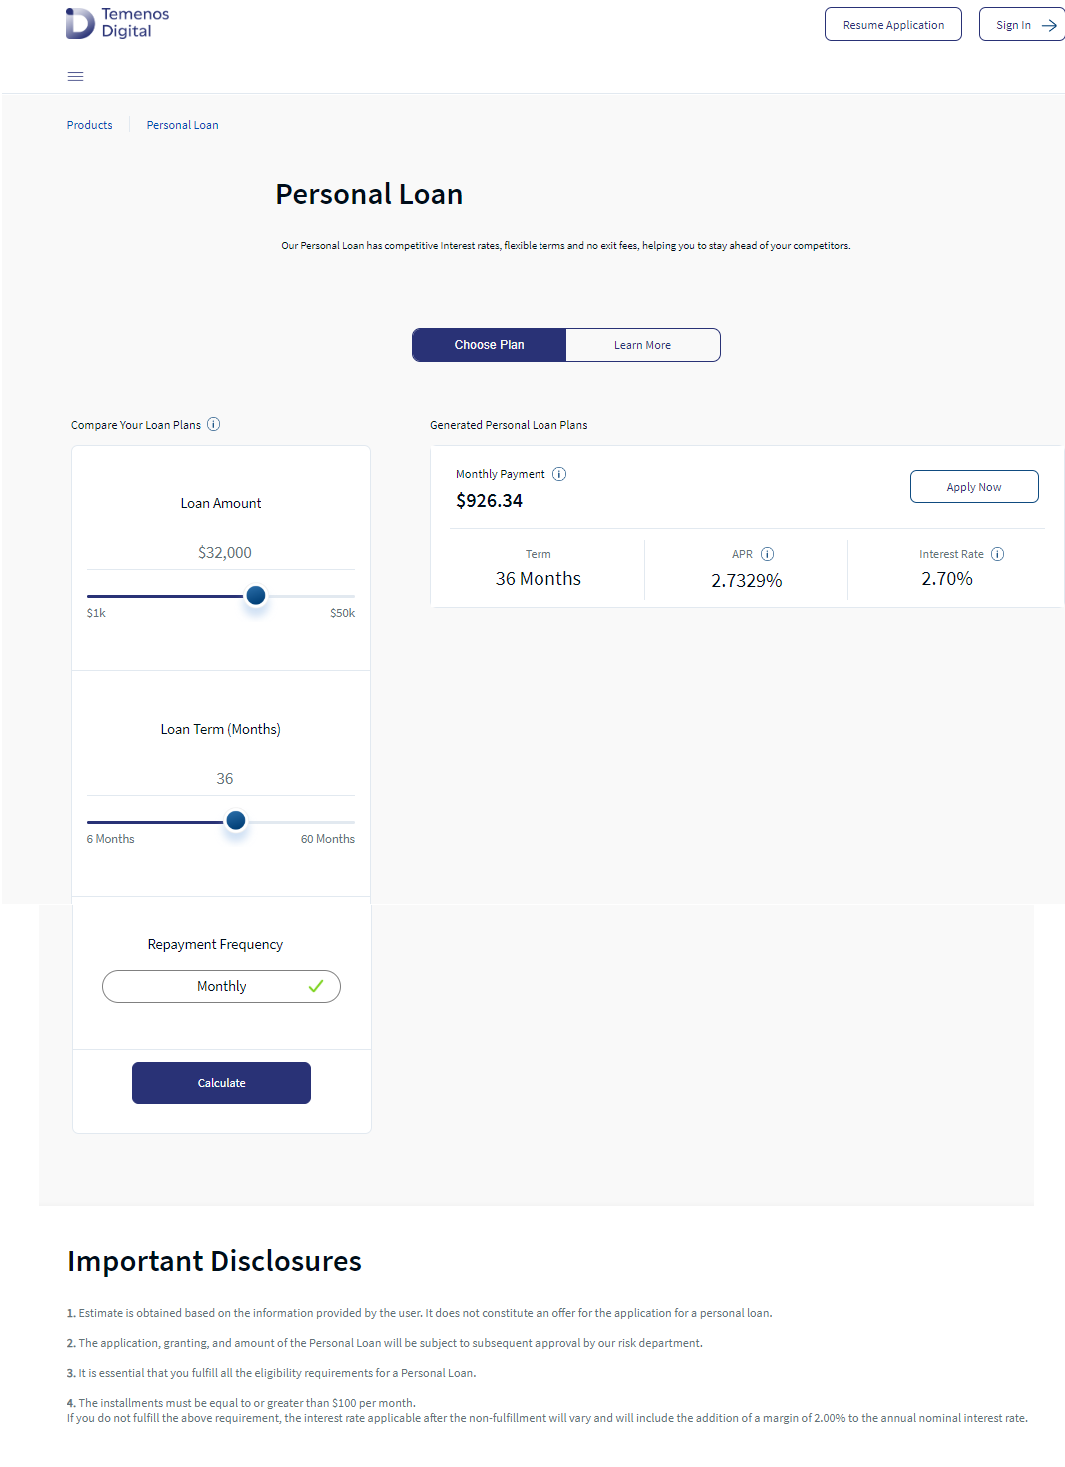Click the Apply Now button
Viewport: 1065px width, 1467px height.
974,487
